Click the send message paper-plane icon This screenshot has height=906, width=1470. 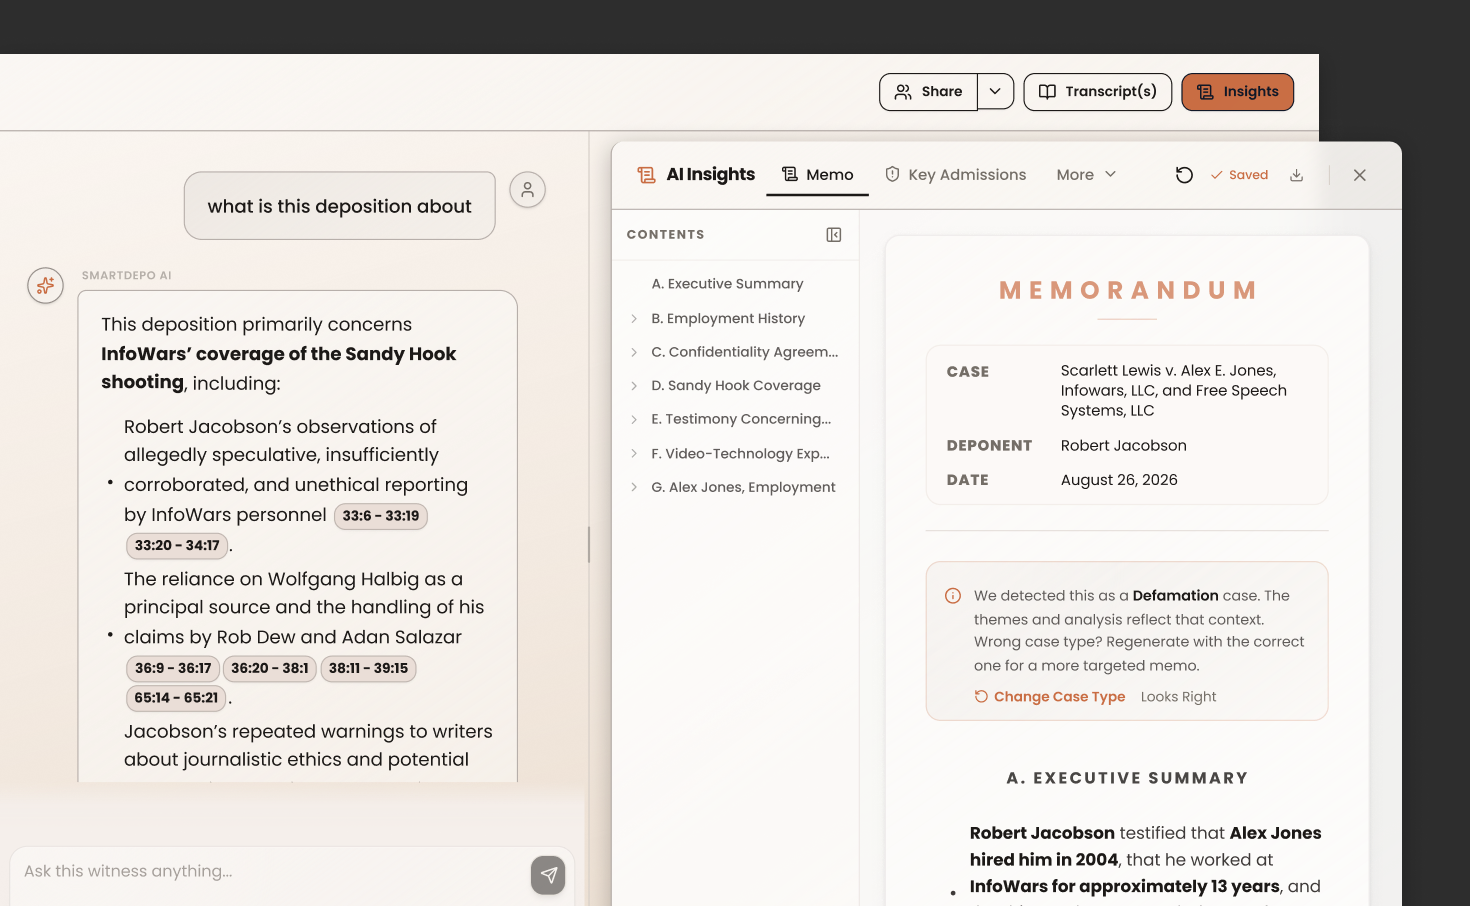pos(548,875)
